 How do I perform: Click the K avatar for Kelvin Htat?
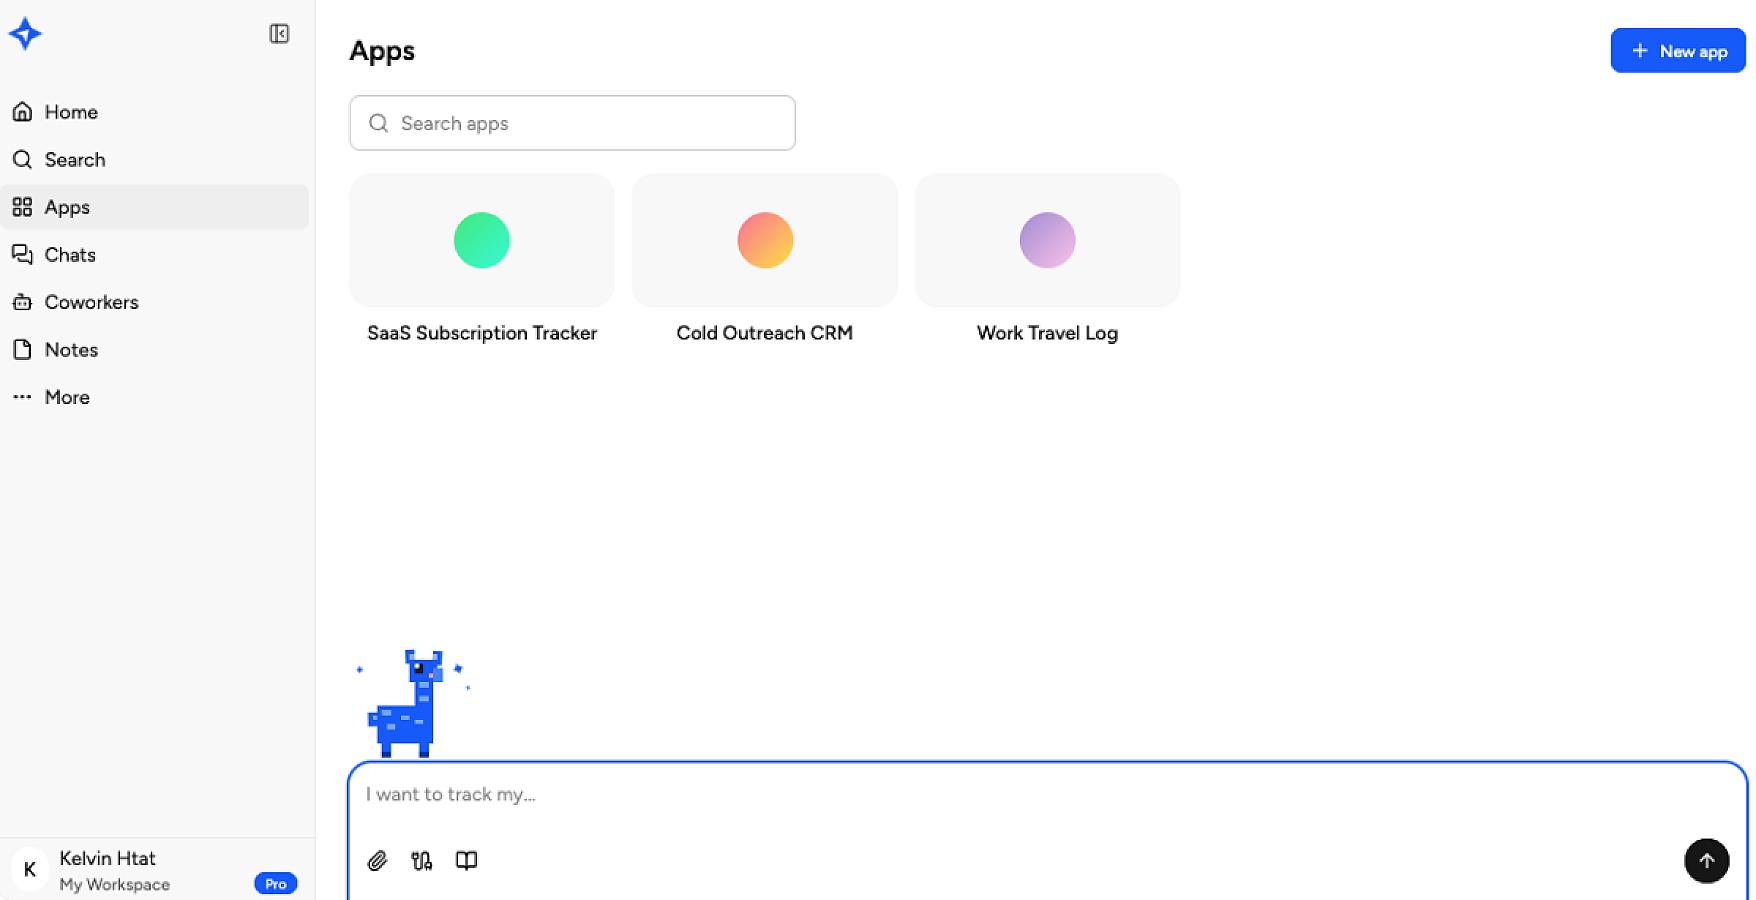click(x=29, y=870)
